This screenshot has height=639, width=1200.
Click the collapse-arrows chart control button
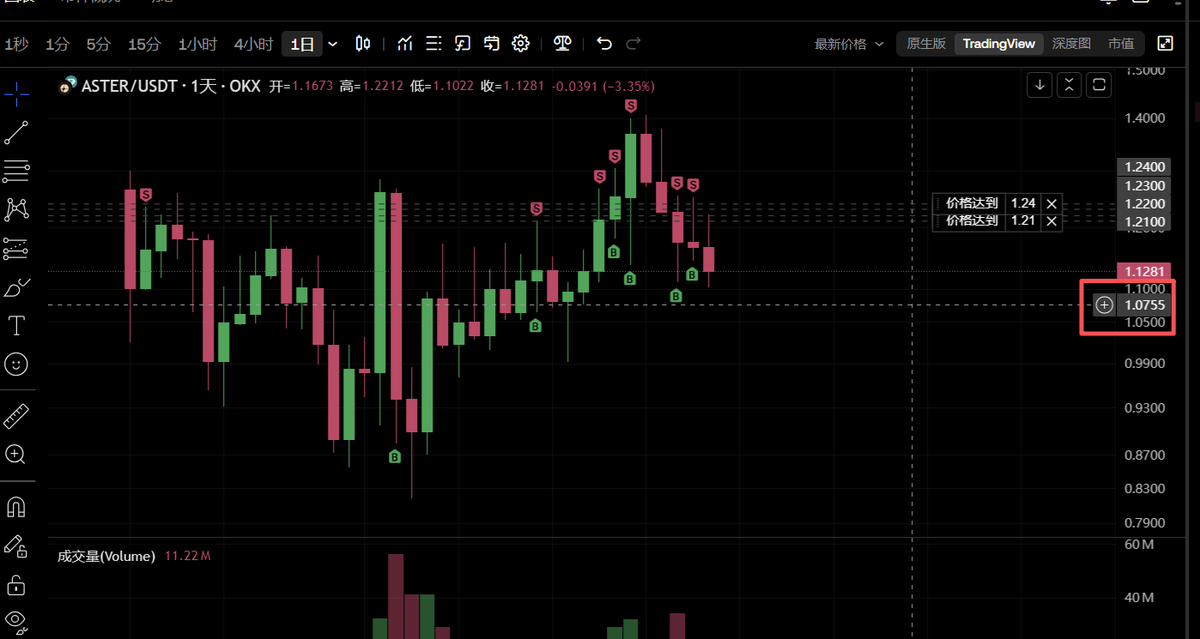[x=1069, y=85]
